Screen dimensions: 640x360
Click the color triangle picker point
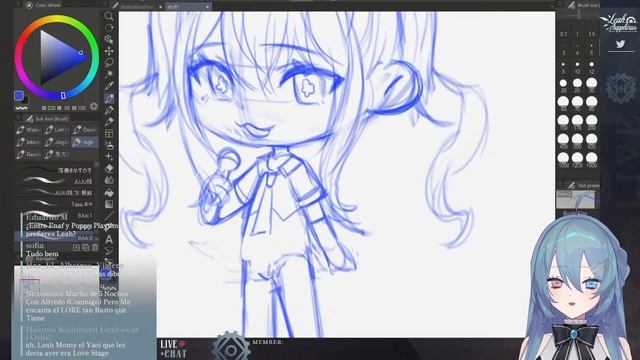click(x=80, y=53)
